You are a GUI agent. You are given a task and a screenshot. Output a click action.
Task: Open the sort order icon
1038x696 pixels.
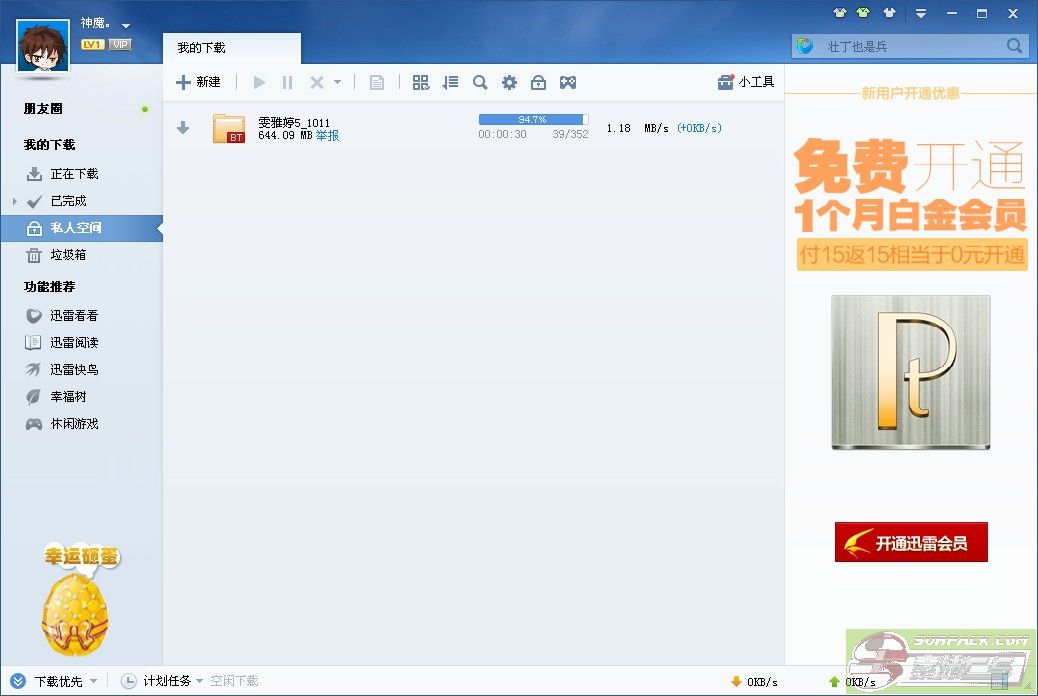pos(450,82)
